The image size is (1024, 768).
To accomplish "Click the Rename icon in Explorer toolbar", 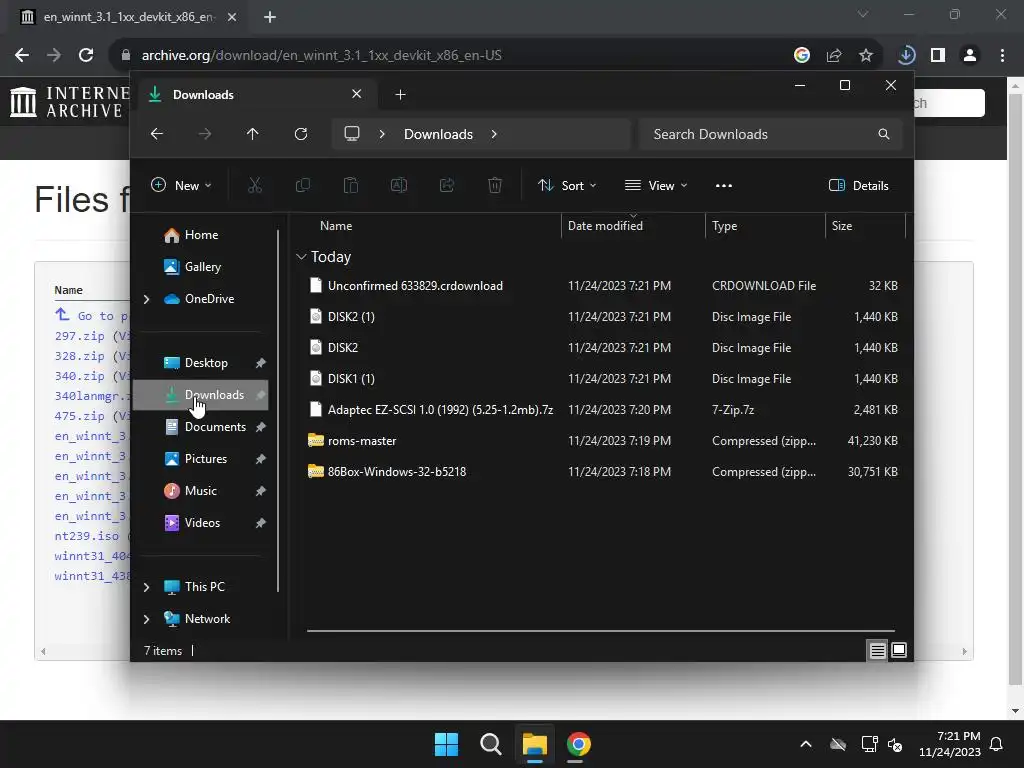I will click(x=398, y=185).
